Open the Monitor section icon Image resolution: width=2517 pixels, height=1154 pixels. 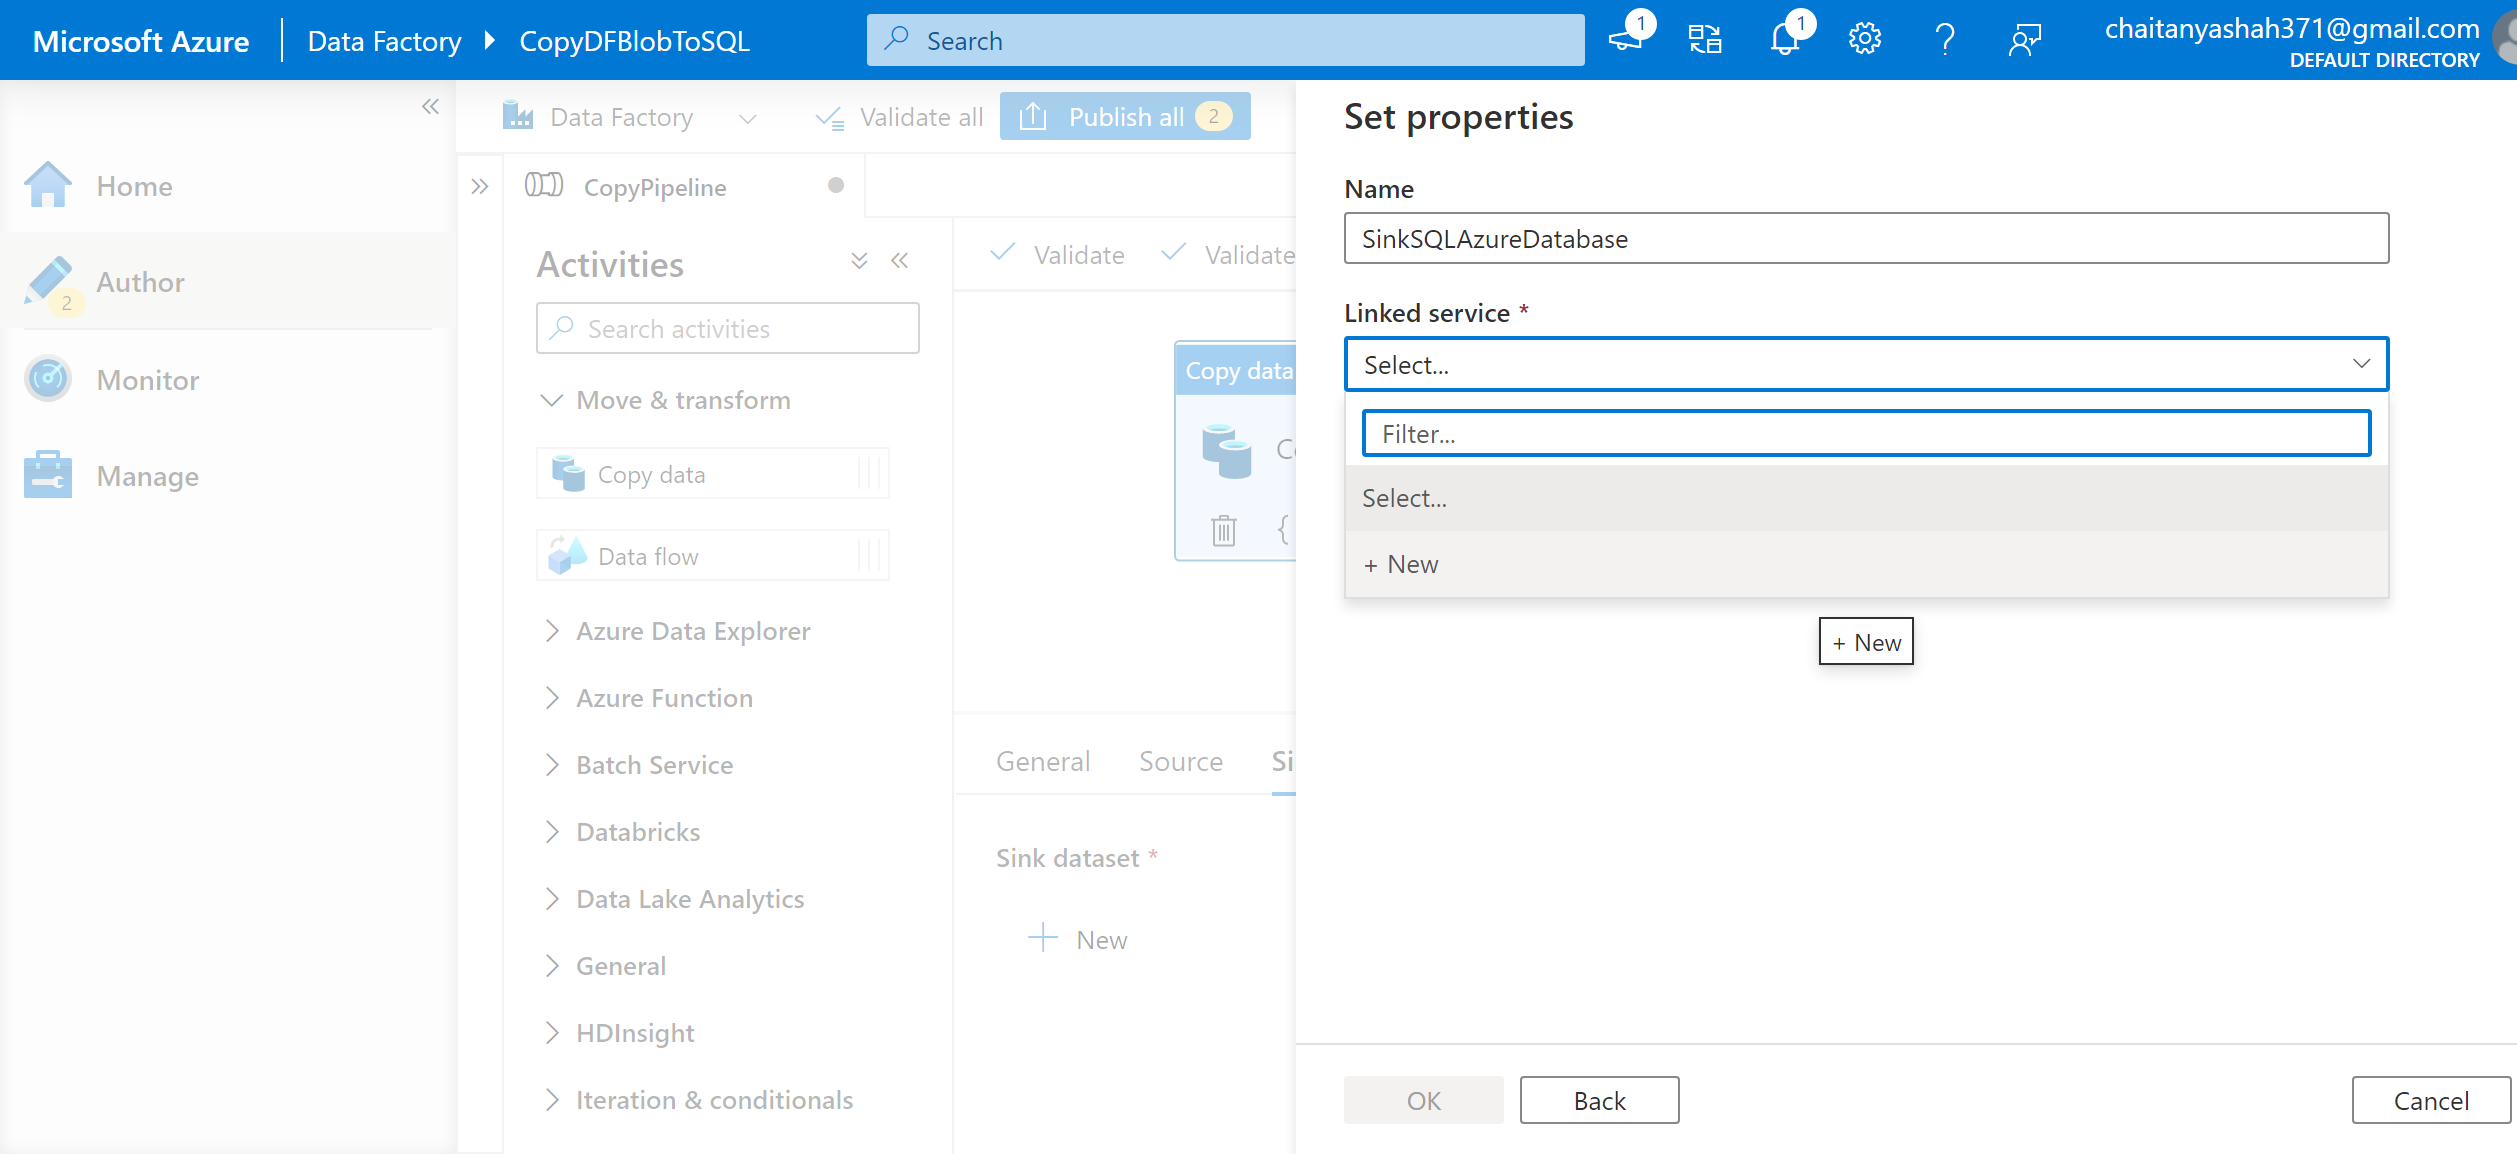point(47,379)
